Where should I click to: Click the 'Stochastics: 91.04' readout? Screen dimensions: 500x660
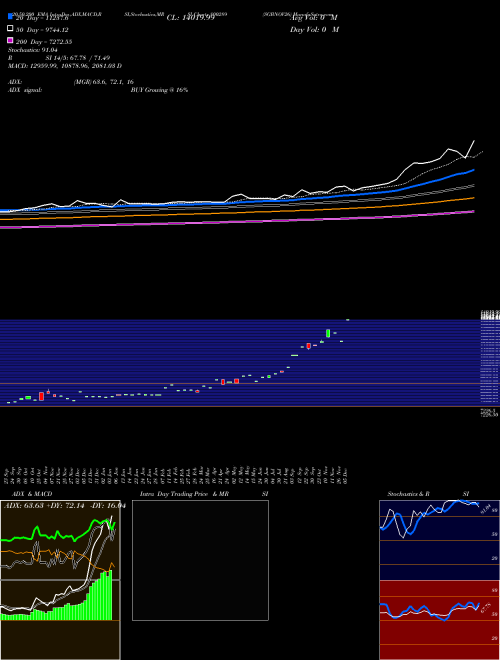click(x=33, y=50)
